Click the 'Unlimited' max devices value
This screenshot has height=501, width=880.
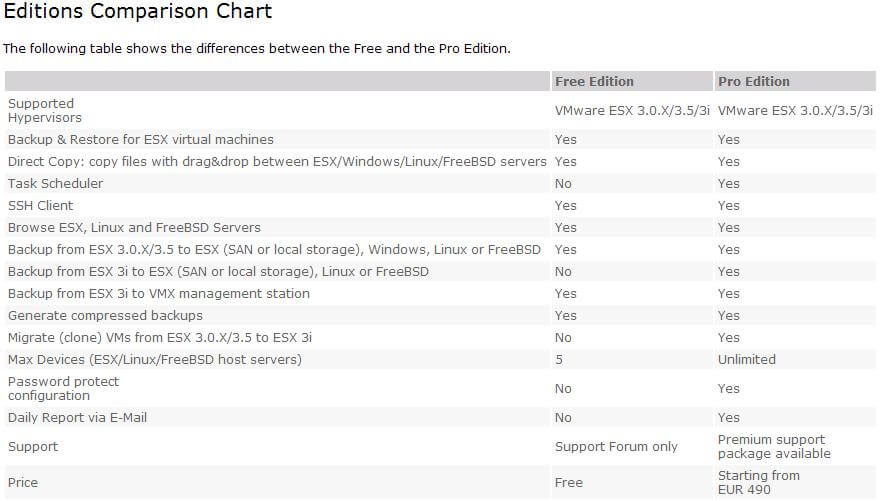746,360
